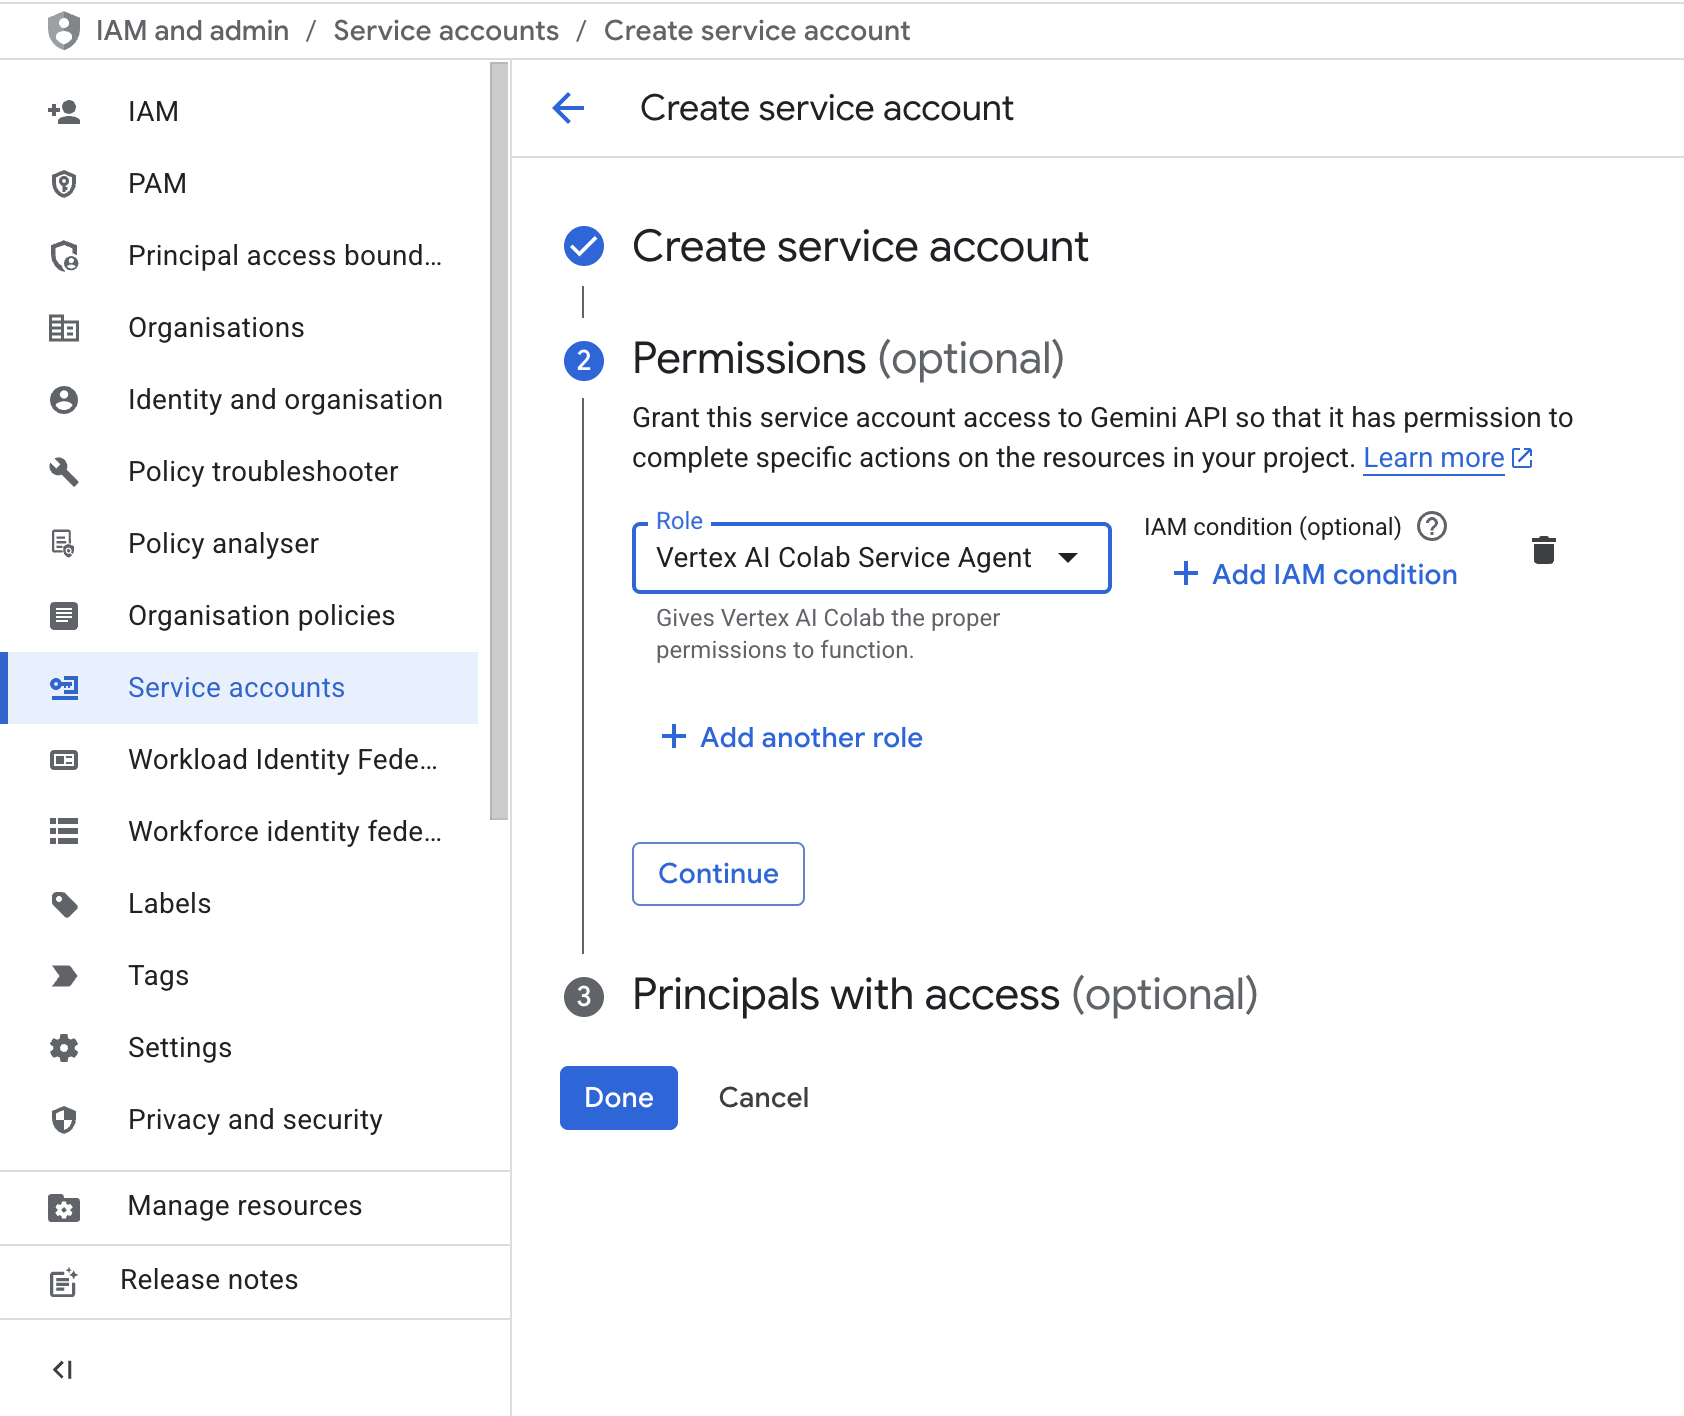Open Organisation policies menu item
1684x1416 pixels.
(x=239, y=616)
